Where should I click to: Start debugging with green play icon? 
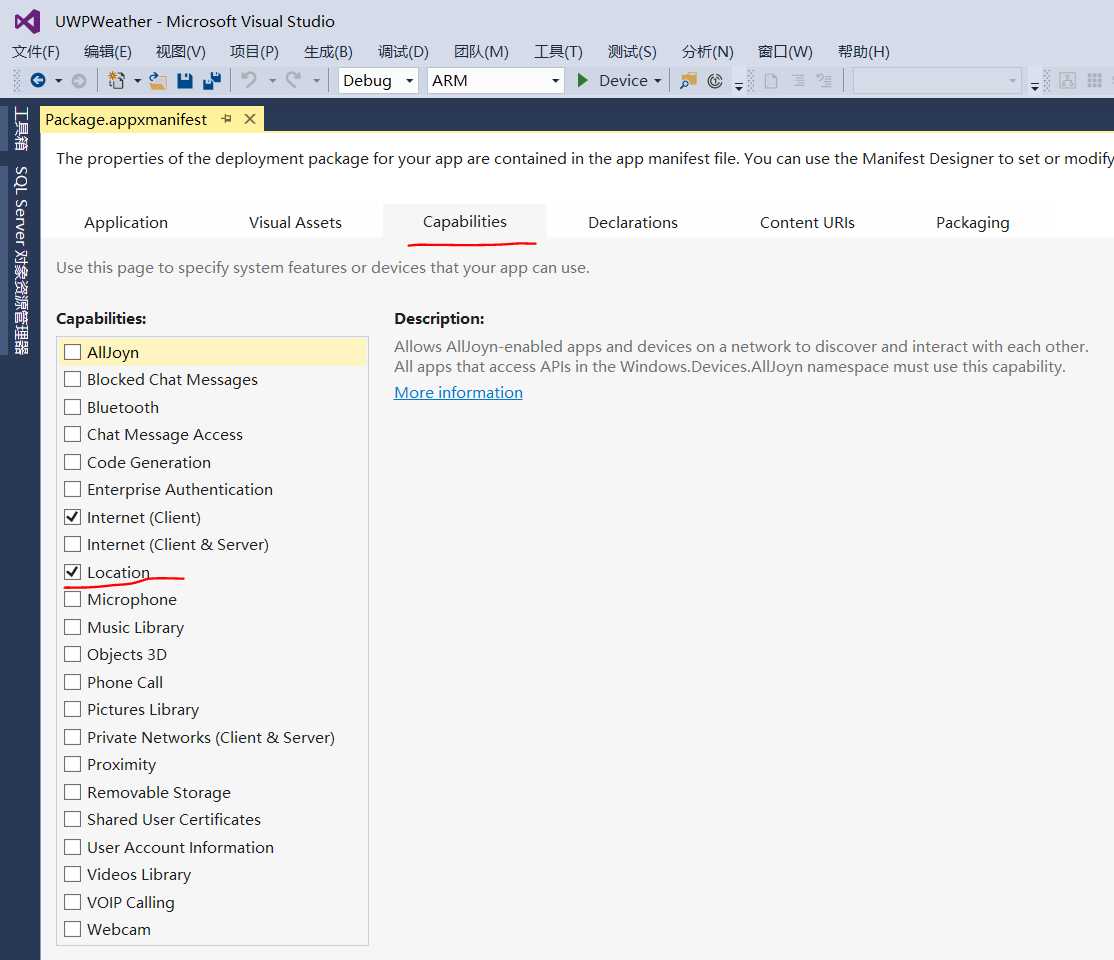pos(583,80)
